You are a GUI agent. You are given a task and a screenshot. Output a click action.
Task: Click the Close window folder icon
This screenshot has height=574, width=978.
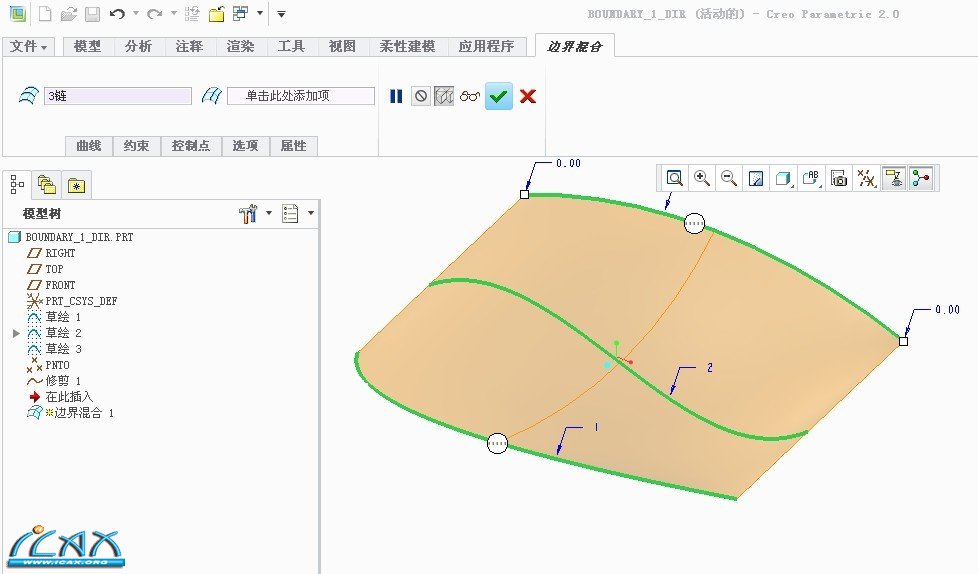216,14
